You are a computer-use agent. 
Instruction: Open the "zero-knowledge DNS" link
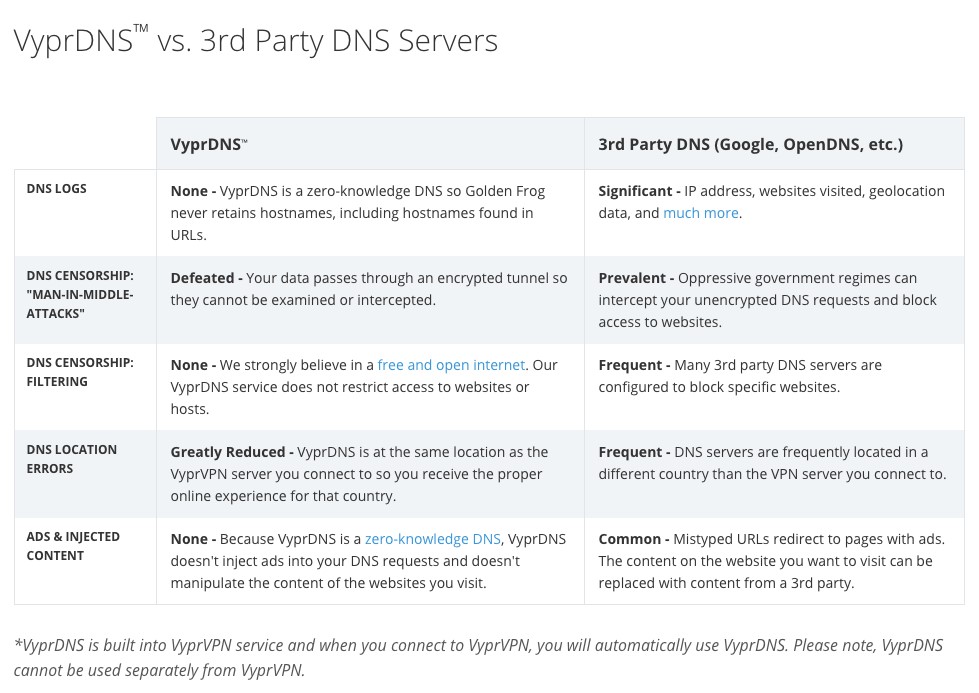(x=432, y=539)
